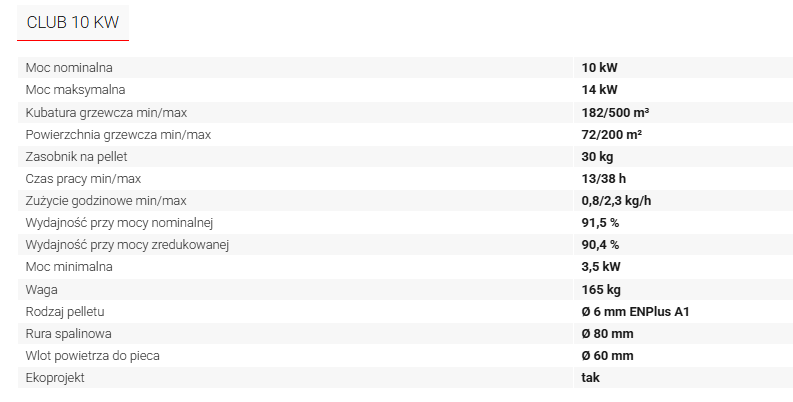Select the Rura spalinowa label

pos(68,334)
